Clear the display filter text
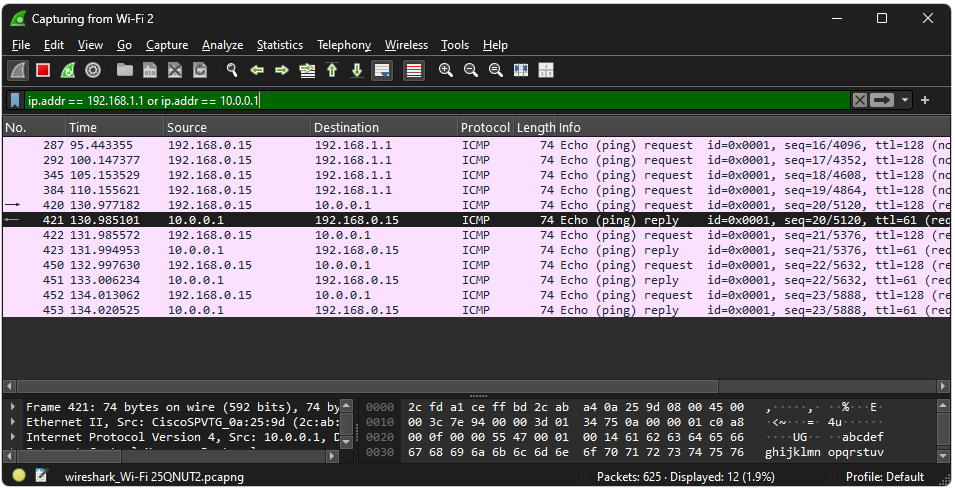This screenshot has height=488, width=955. point(860,100)
